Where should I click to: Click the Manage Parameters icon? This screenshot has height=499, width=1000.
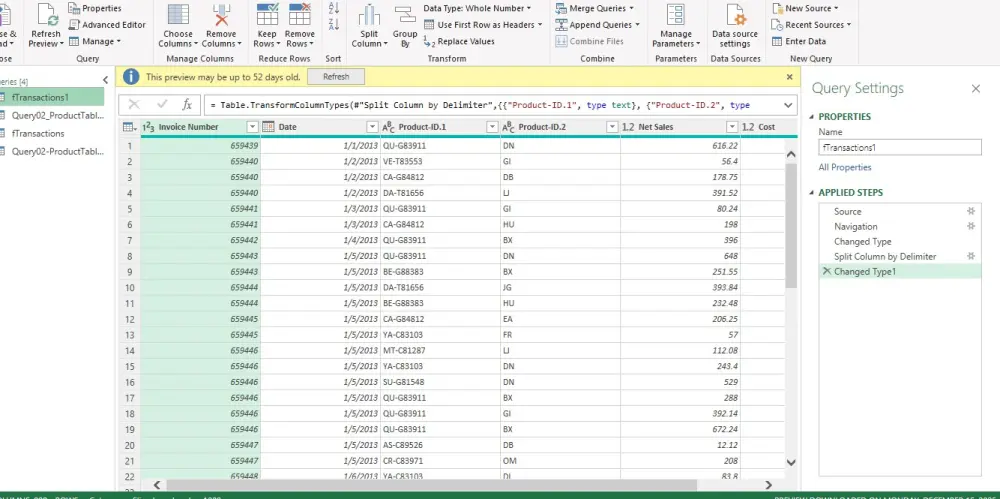point(675,15)
